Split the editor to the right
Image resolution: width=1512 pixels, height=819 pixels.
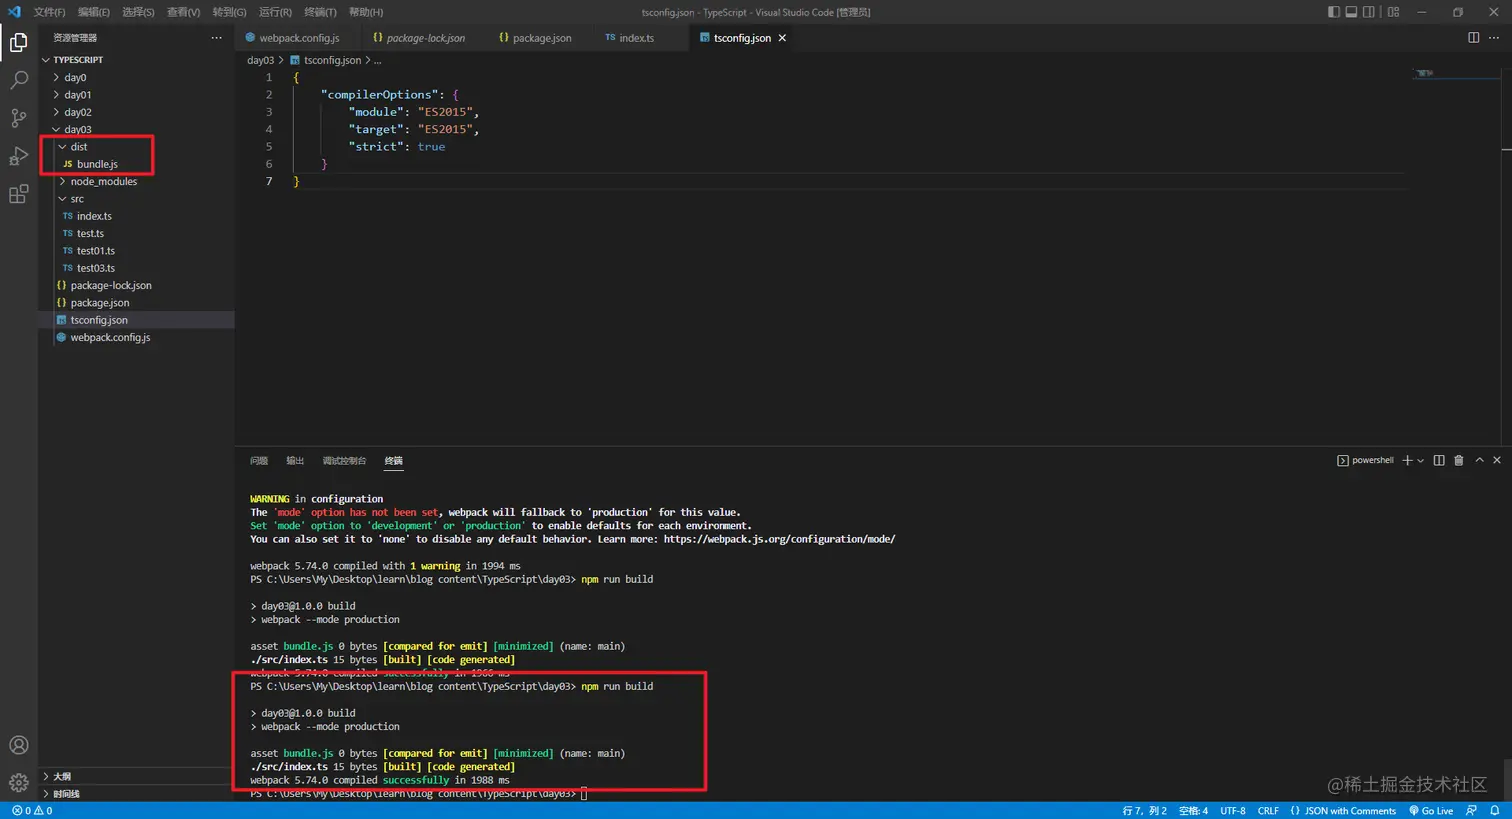click(x=1473, y=38)
